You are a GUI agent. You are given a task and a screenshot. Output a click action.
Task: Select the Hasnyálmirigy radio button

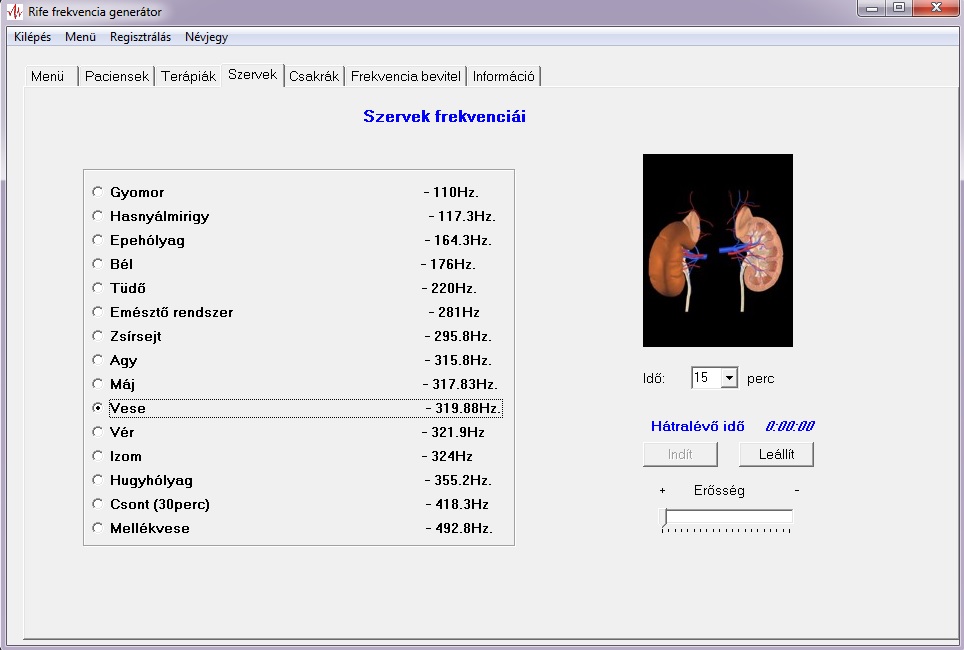pyautogui.click(x=97, y=216)
